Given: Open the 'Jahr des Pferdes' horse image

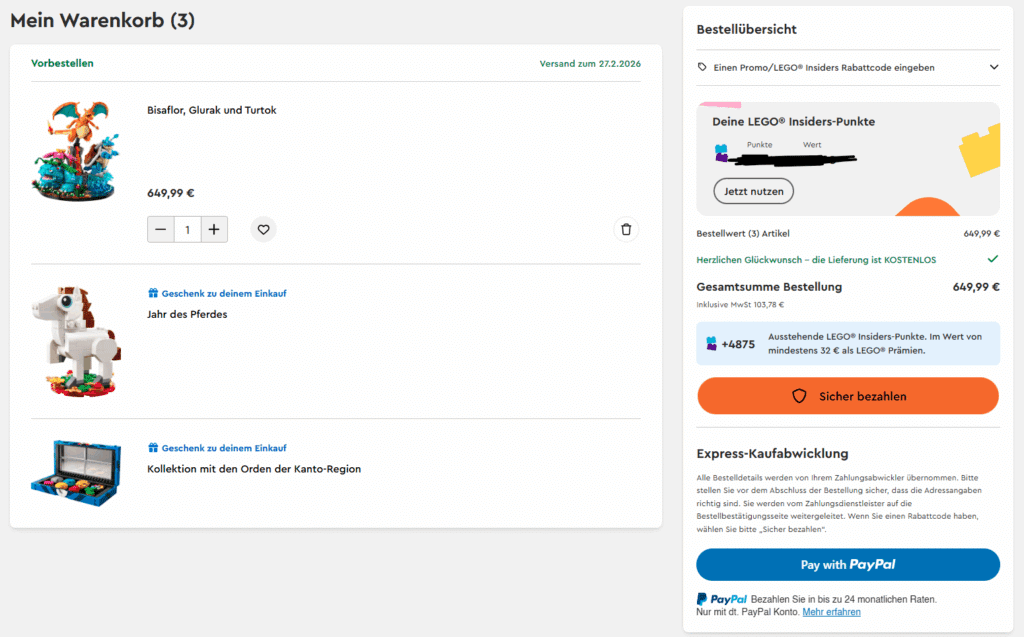Looking at the screenshot, I should (76, 341).
